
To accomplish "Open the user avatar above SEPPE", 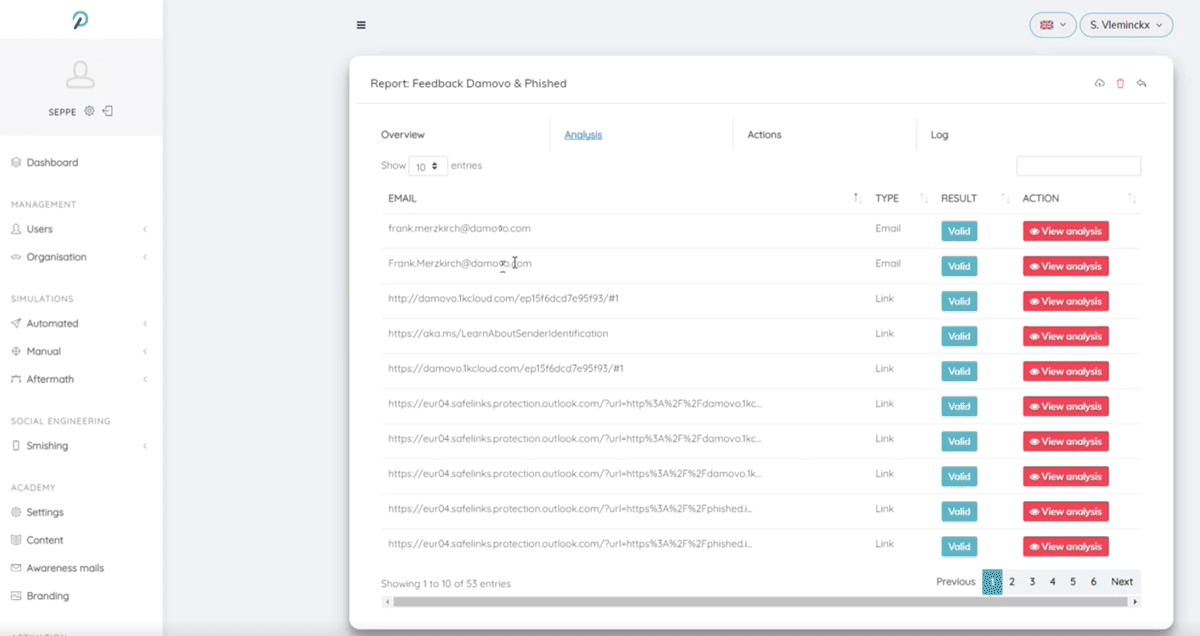I will tap(80, 74).
